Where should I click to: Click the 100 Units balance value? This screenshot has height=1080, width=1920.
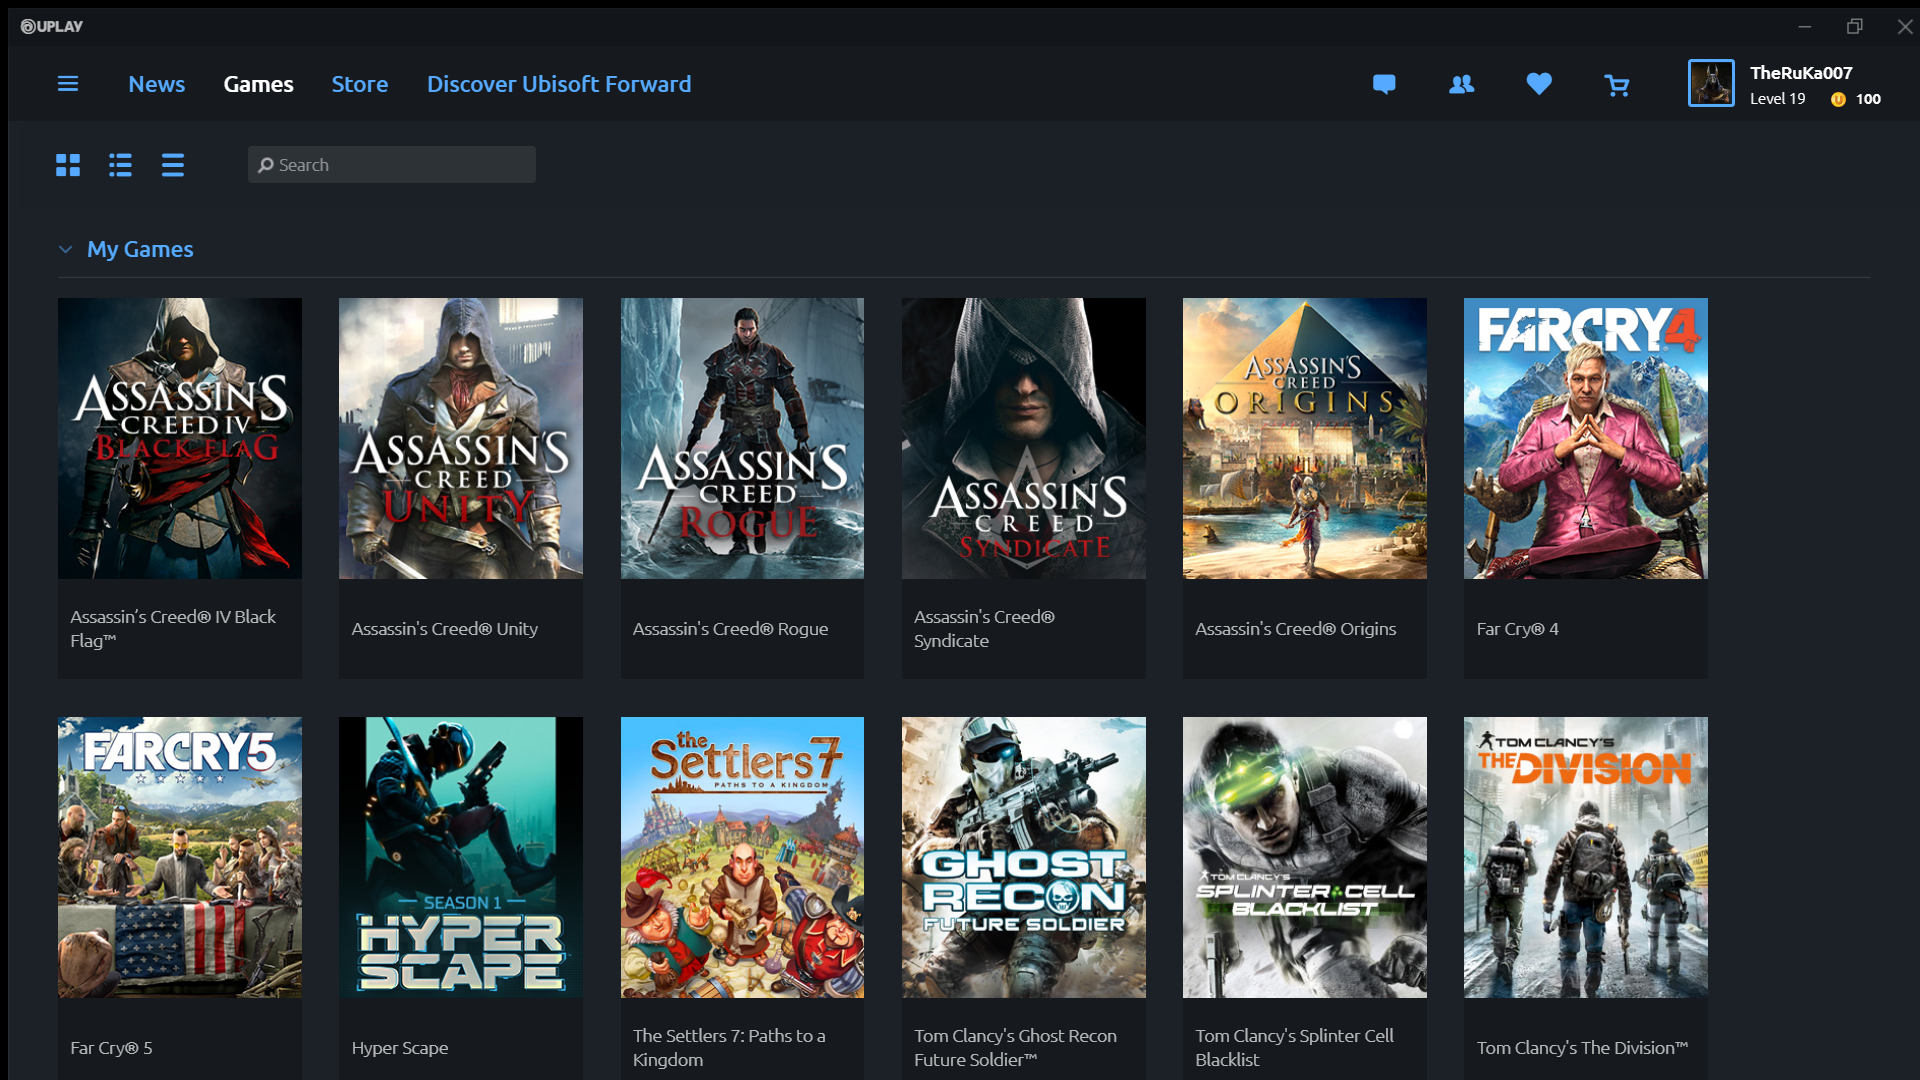1868,99
